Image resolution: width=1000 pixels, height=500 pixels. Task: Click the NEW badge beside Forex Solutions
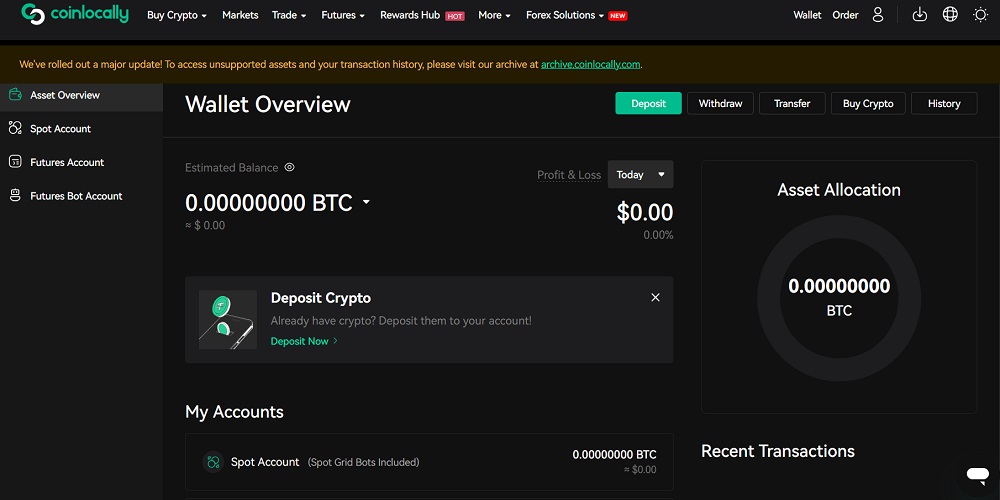(618, 16)
